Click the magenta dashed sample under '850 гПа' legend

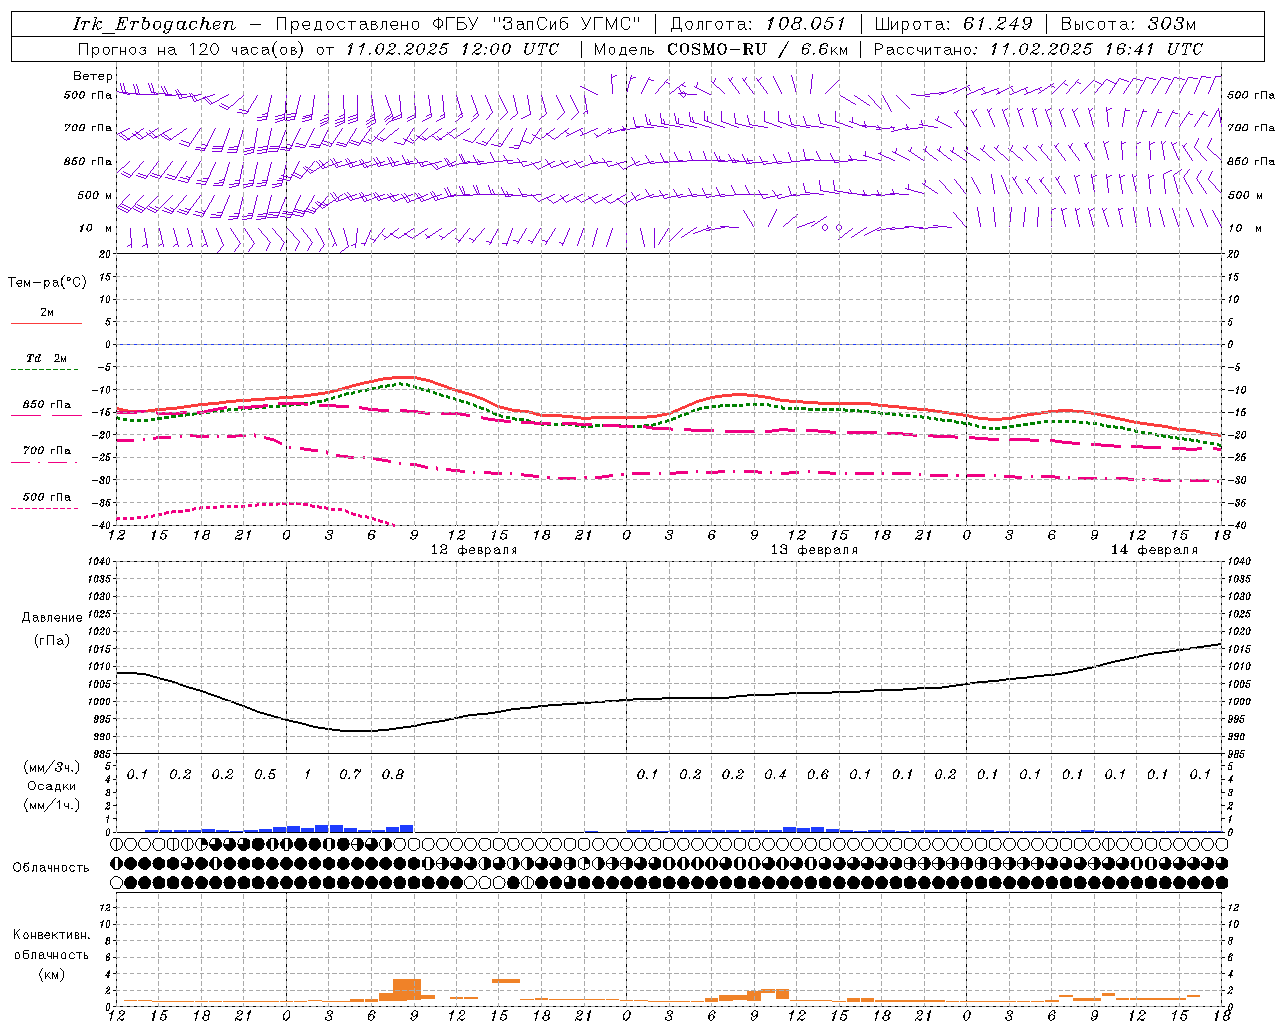pos(46,416)
